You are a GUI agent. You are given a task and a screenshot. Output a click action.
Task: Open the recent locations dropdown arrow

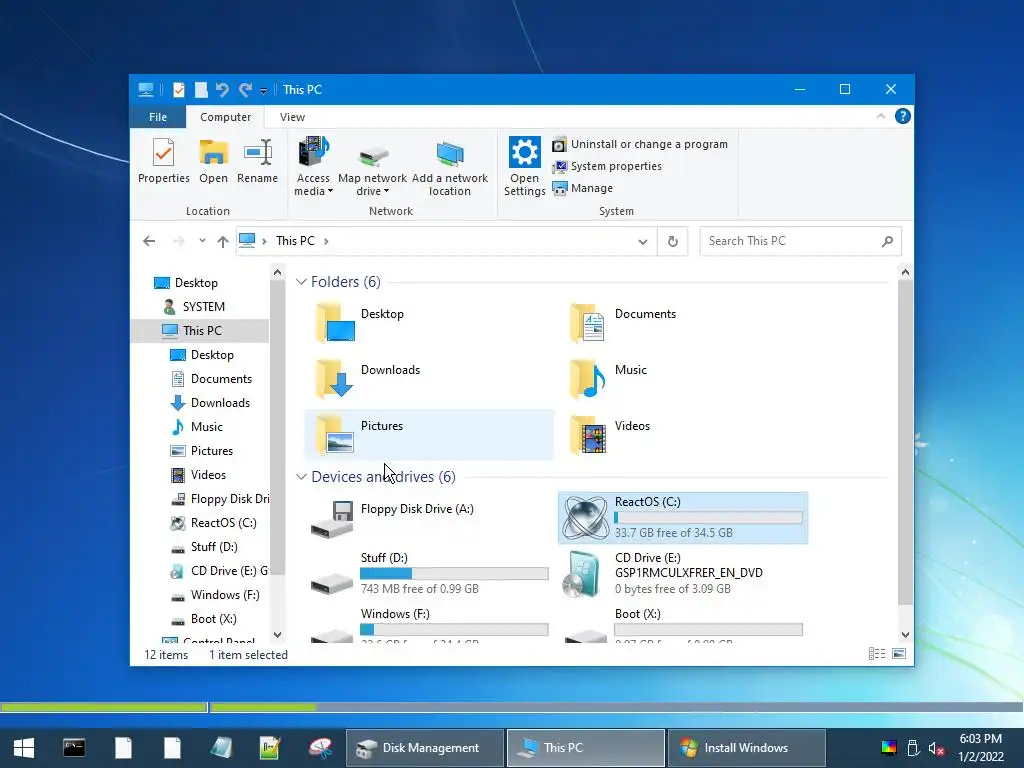click(x=202, y=241)
